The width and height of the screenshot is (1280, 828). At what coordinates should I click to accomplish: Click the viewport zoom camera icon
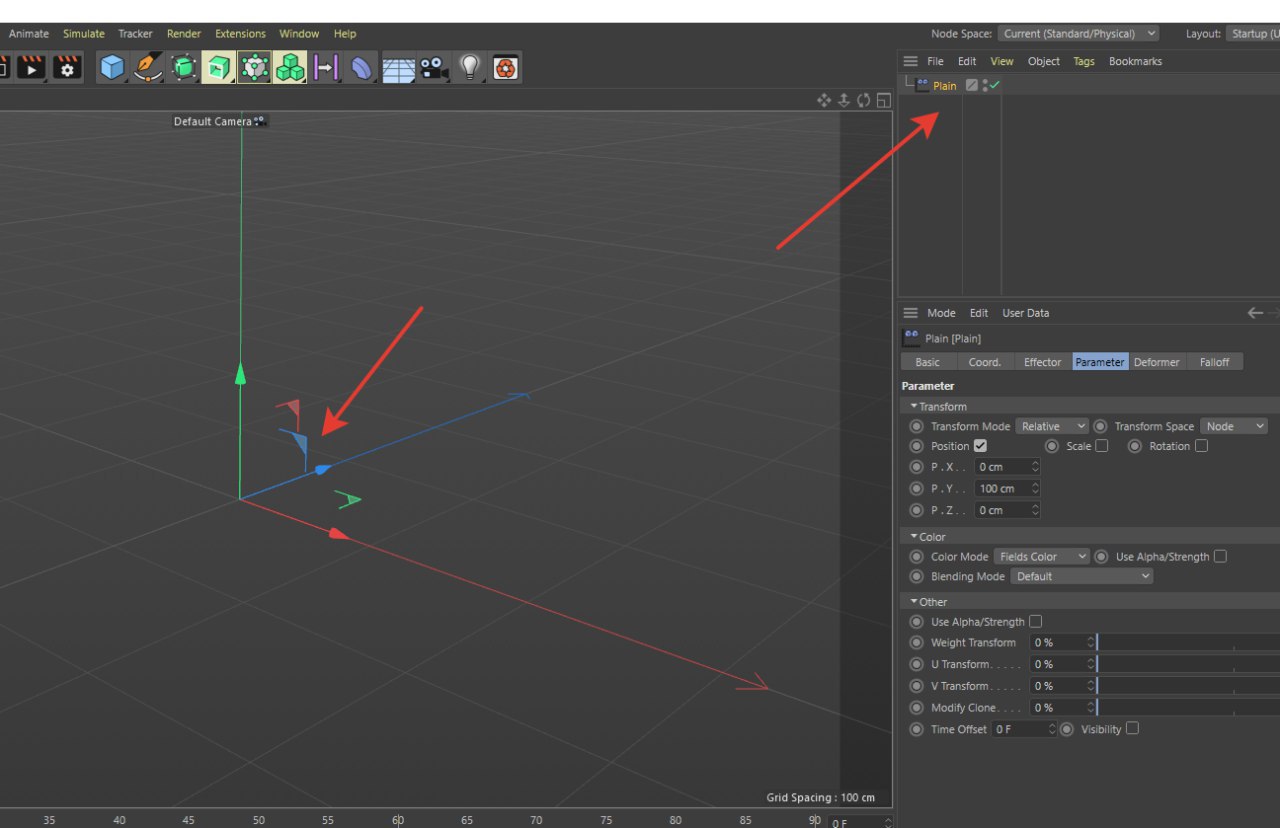click(844, 100)
